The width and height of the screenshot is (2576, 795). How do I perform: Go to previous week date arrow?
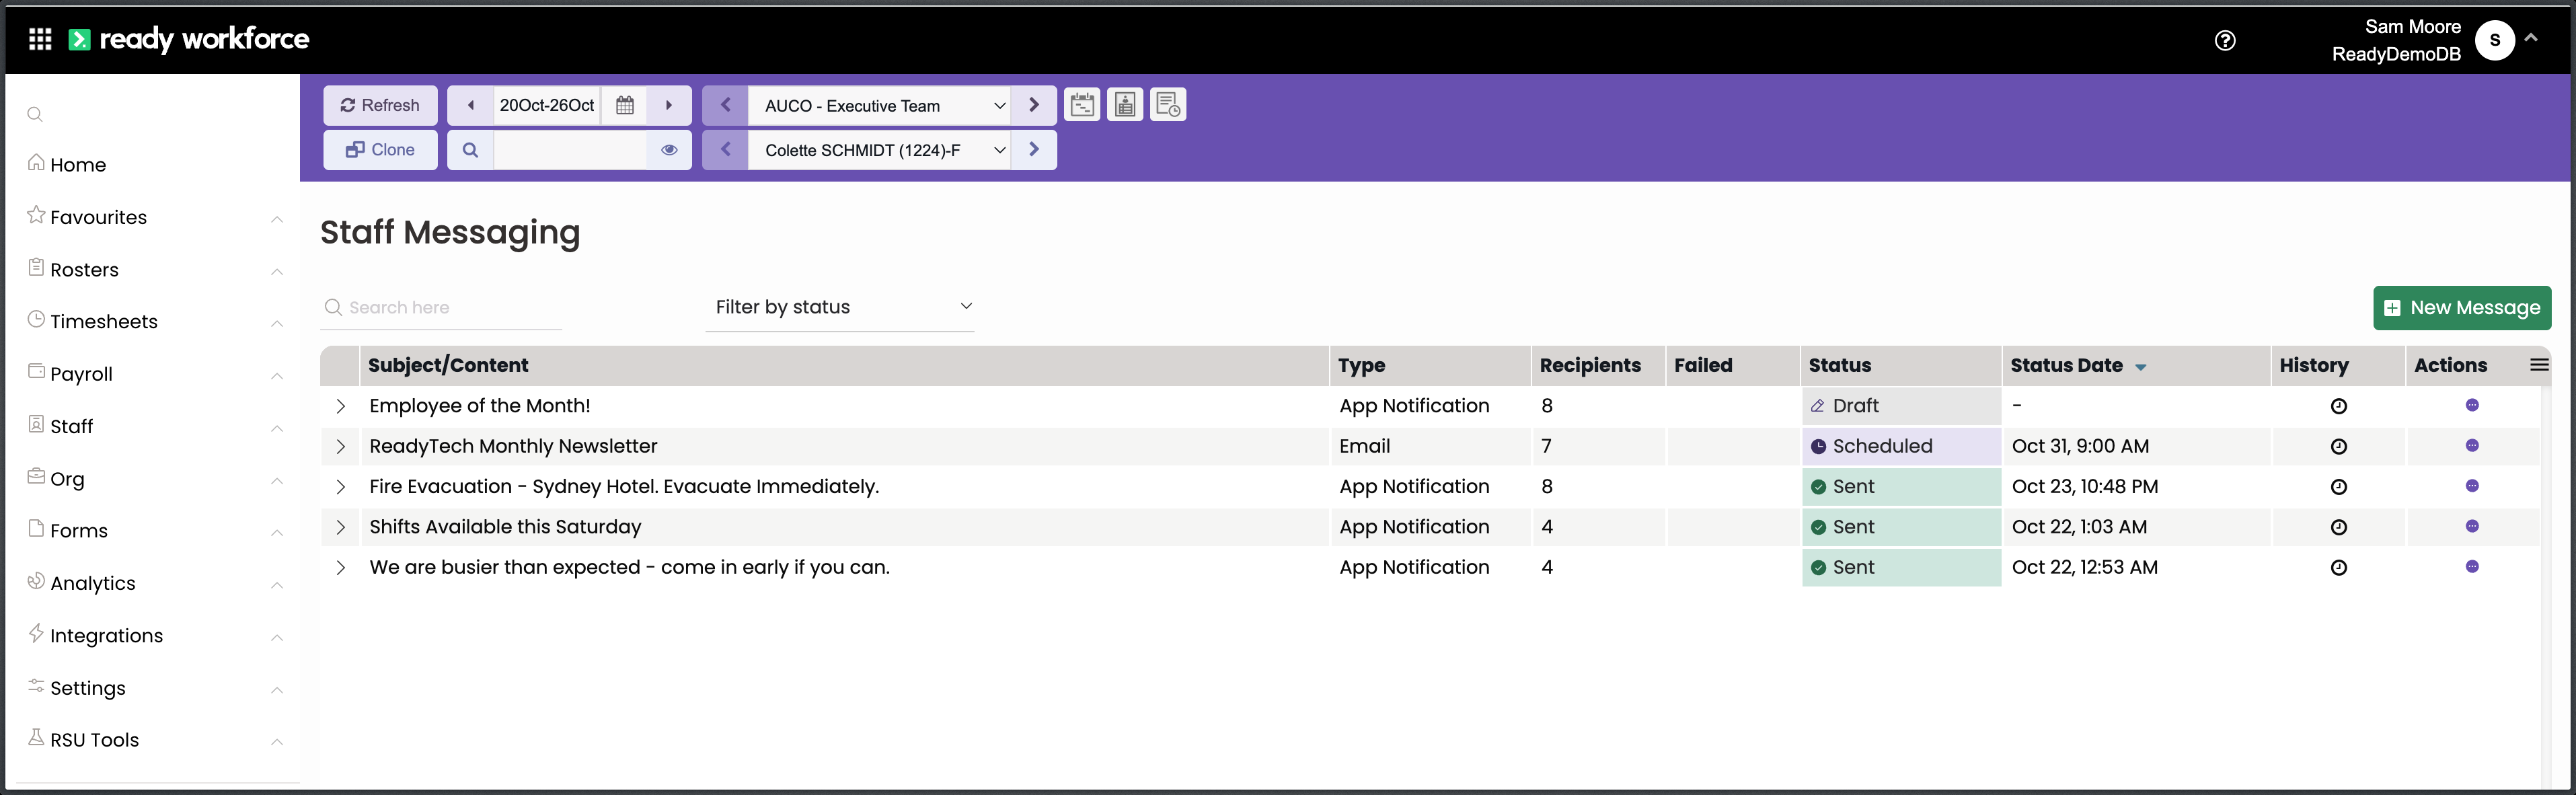470,105
